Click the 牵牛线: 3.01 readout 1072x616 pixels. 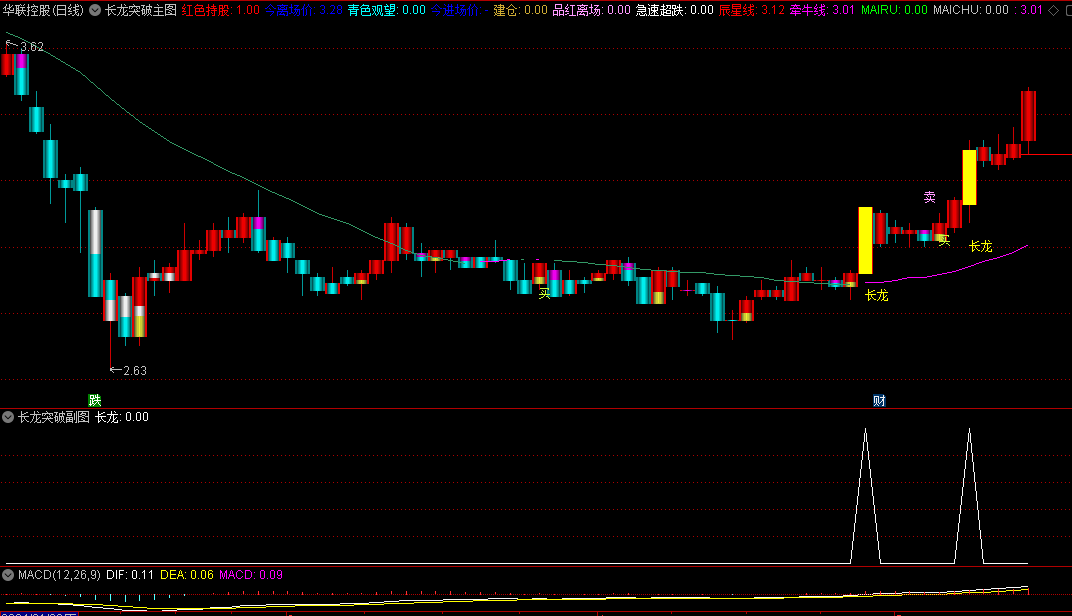(822, 10)
